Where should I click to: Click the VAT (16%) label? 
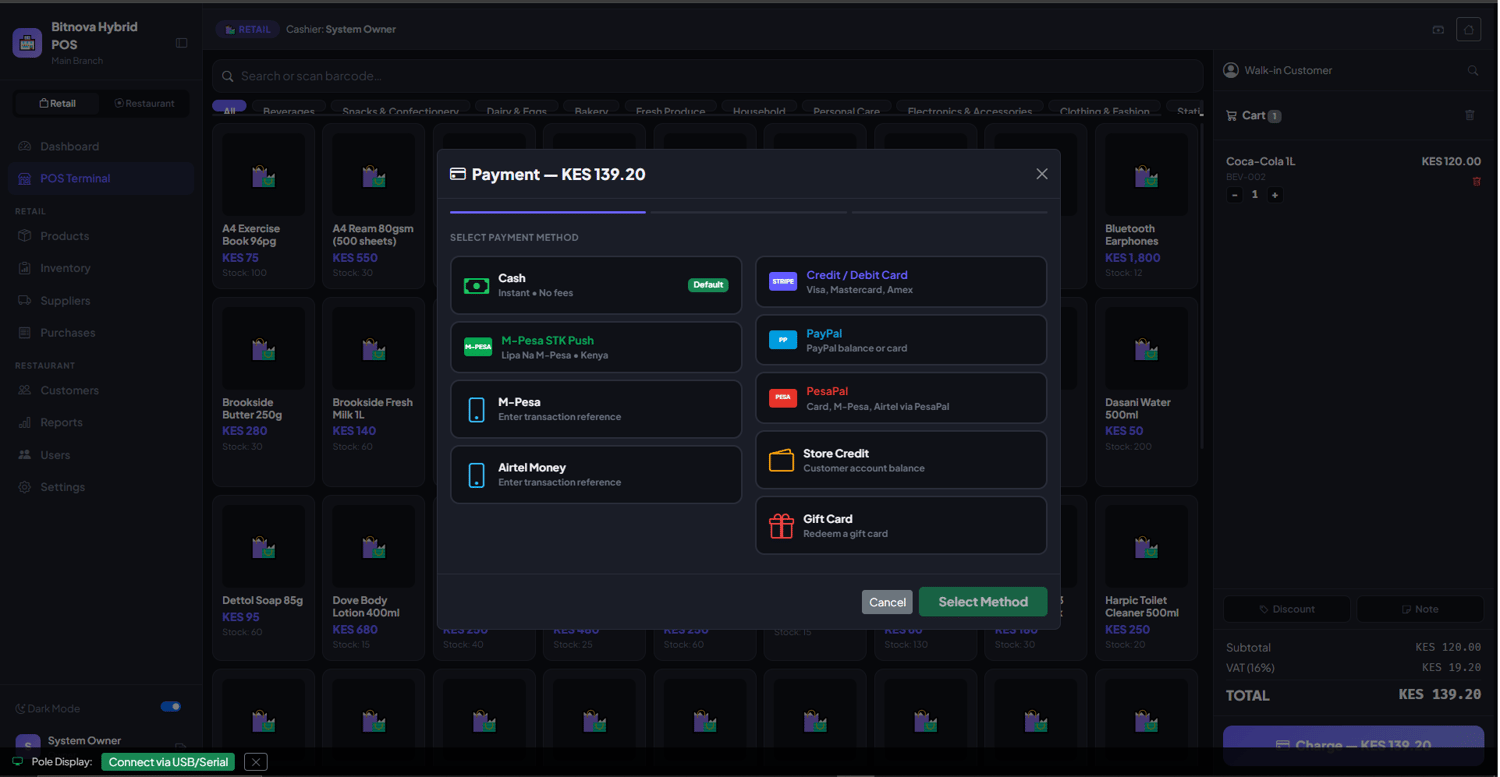tap(1250, 667)
